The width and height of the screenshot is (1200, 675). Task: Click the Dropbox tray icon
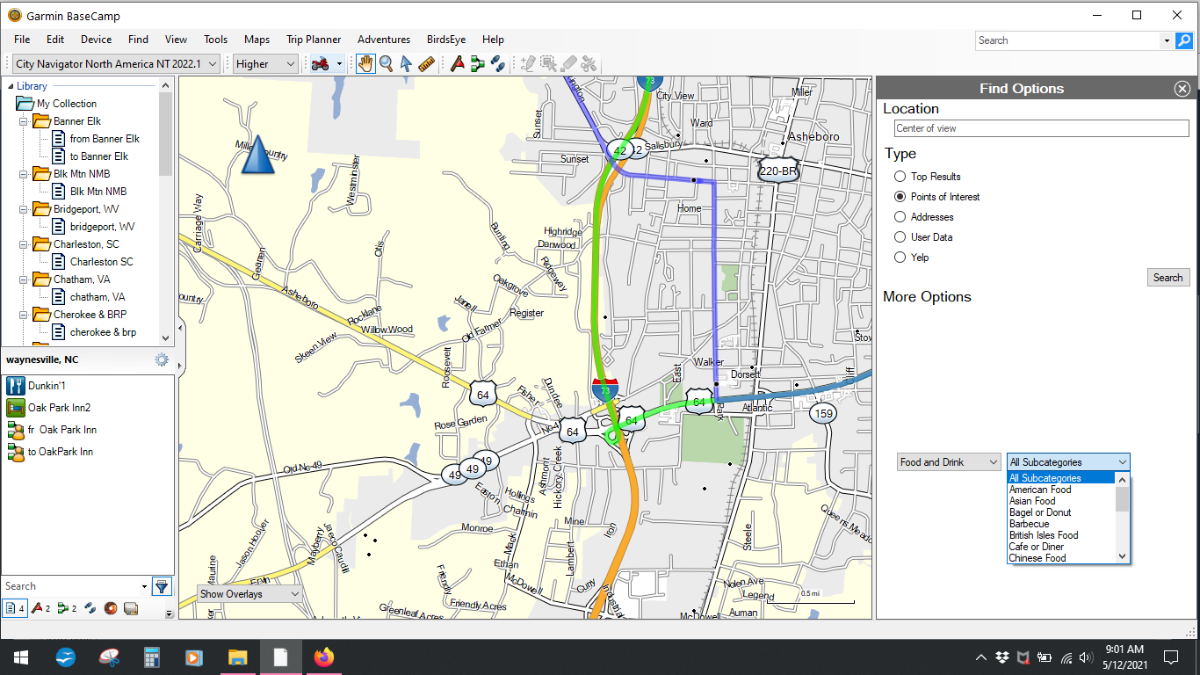click(1003, 657)
